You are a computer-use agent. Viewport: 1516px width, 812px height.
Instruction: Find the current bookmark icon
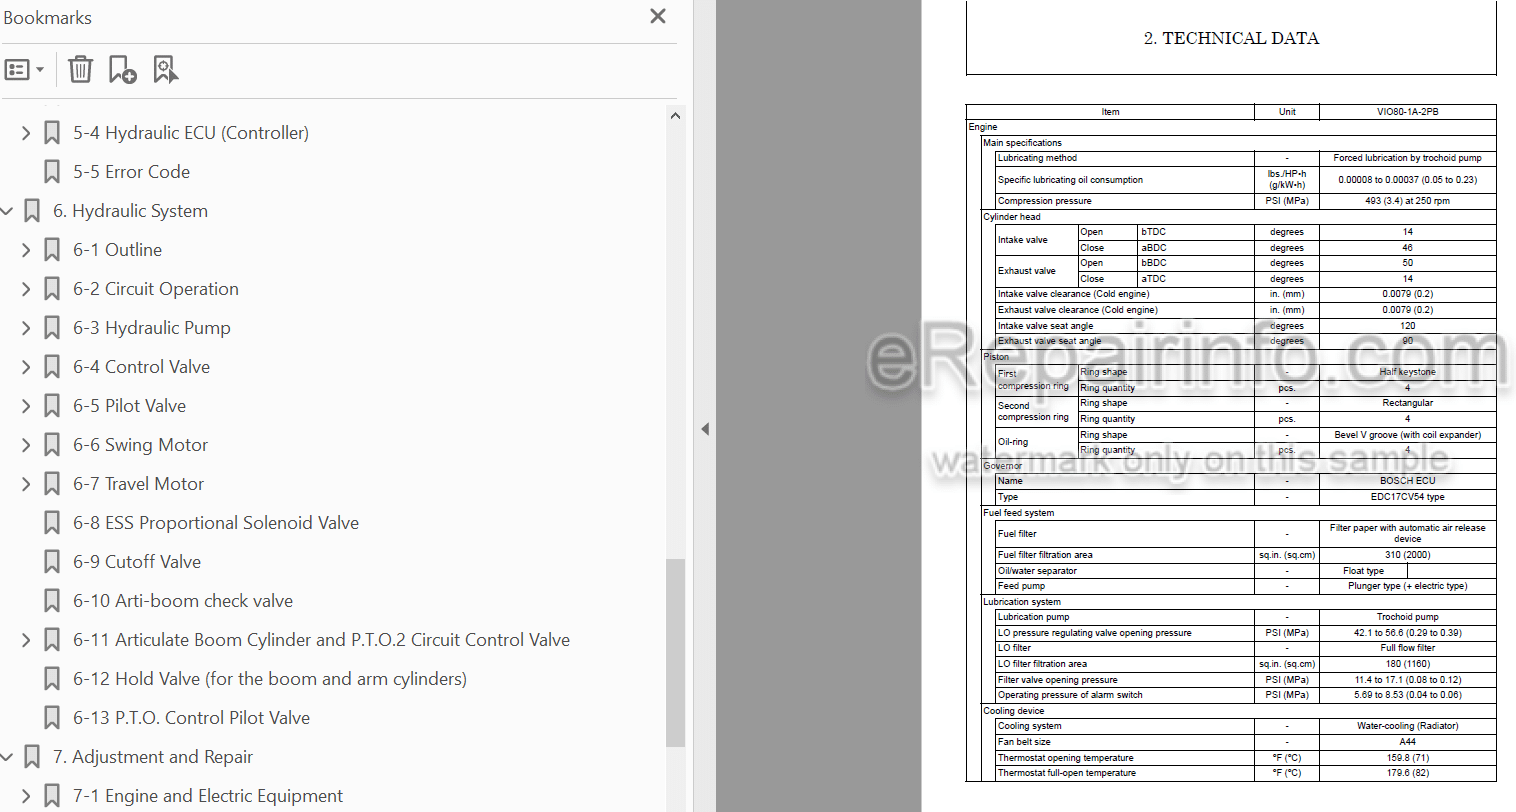click(165, 69)
